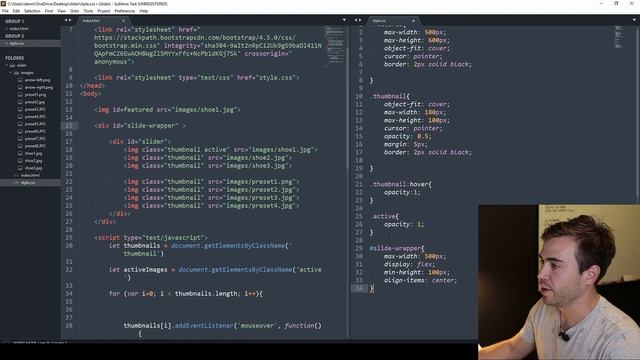The width and height of the screenshot is (640, 360).
Task: Click the images folder icon
Action: [x=16, y=73]
